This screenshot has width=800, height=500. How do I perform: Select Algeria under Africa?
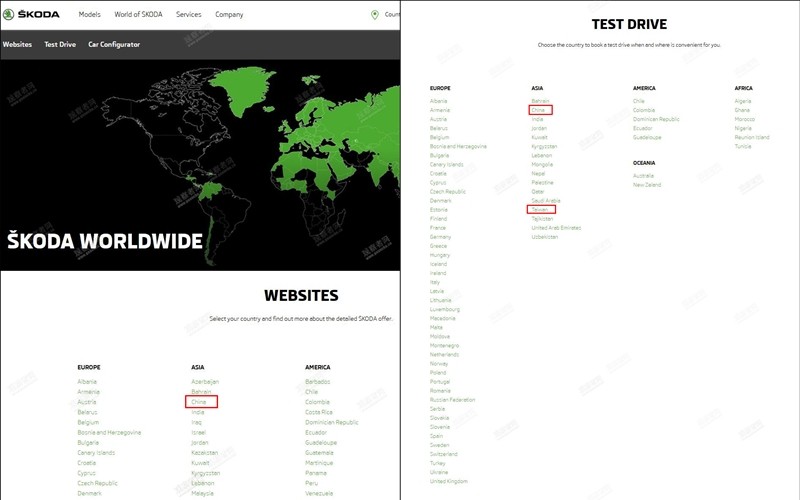tap(742, 101)
